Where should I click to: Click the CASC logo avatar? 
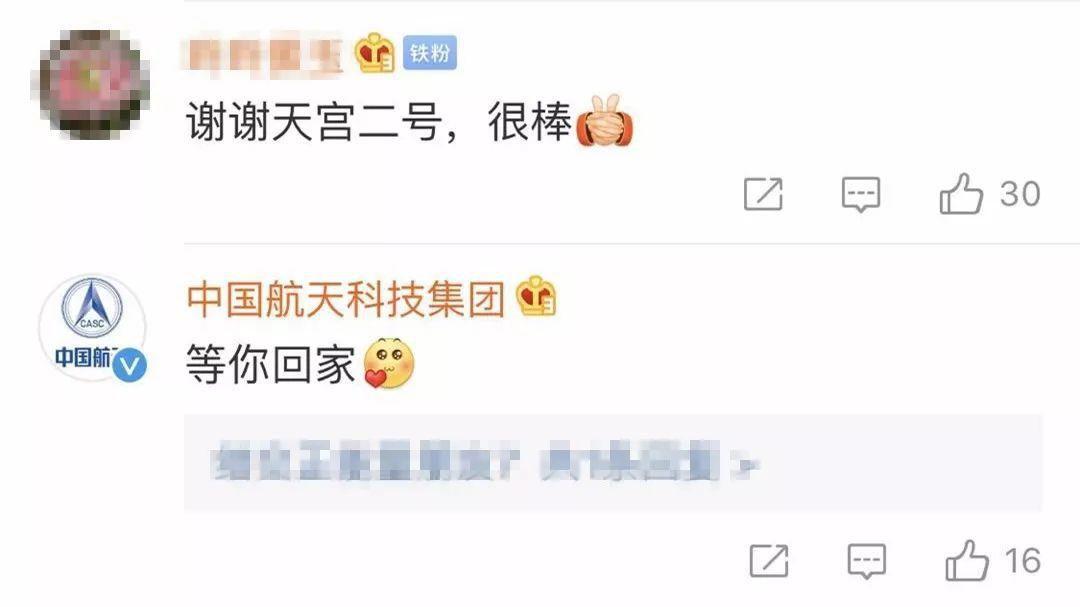(92, 327)
